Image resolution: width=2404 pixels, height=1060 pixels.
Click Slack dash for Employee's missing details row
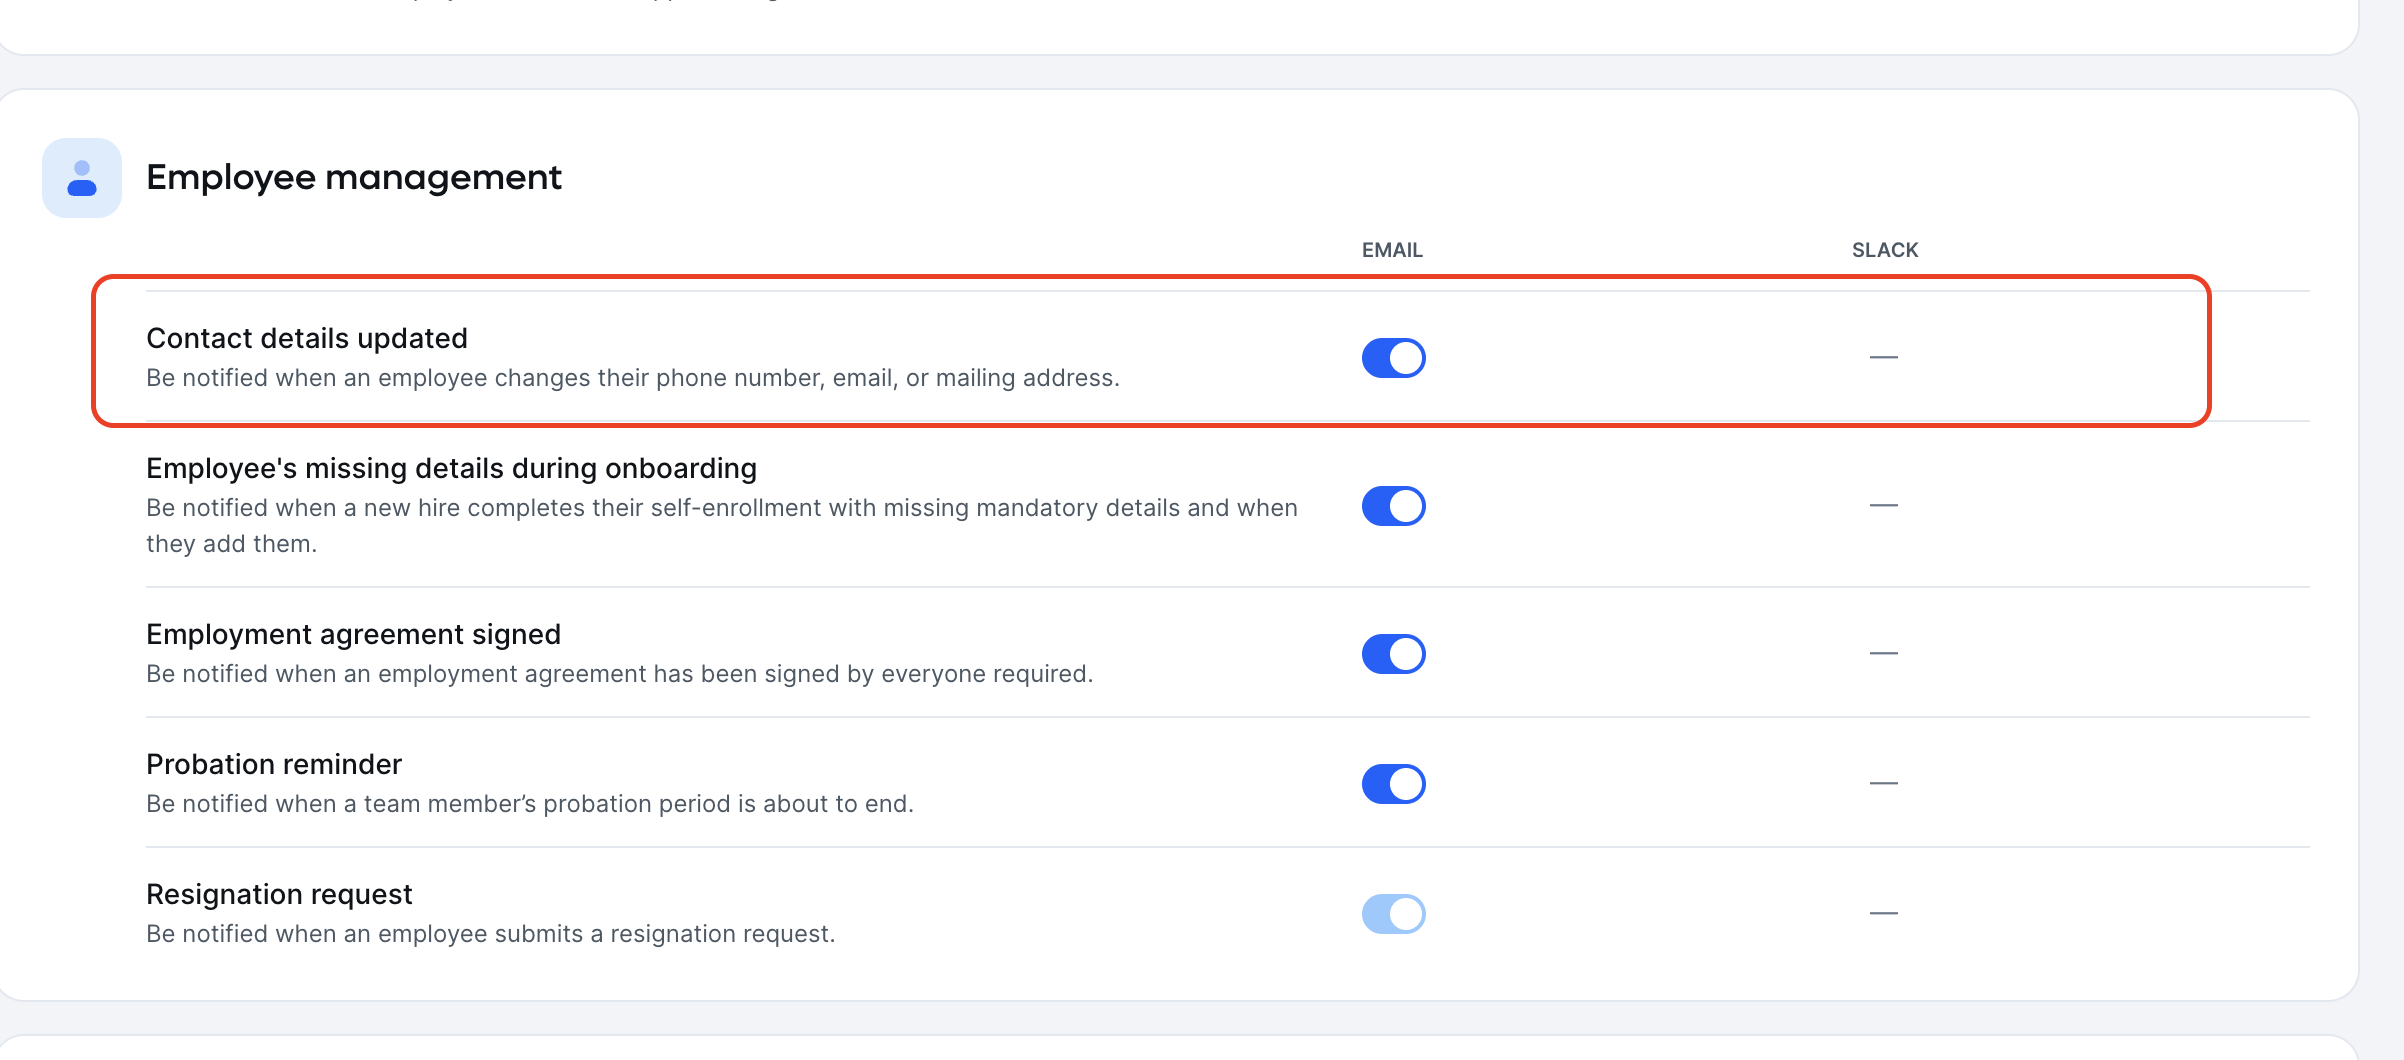pos(1884,505)
